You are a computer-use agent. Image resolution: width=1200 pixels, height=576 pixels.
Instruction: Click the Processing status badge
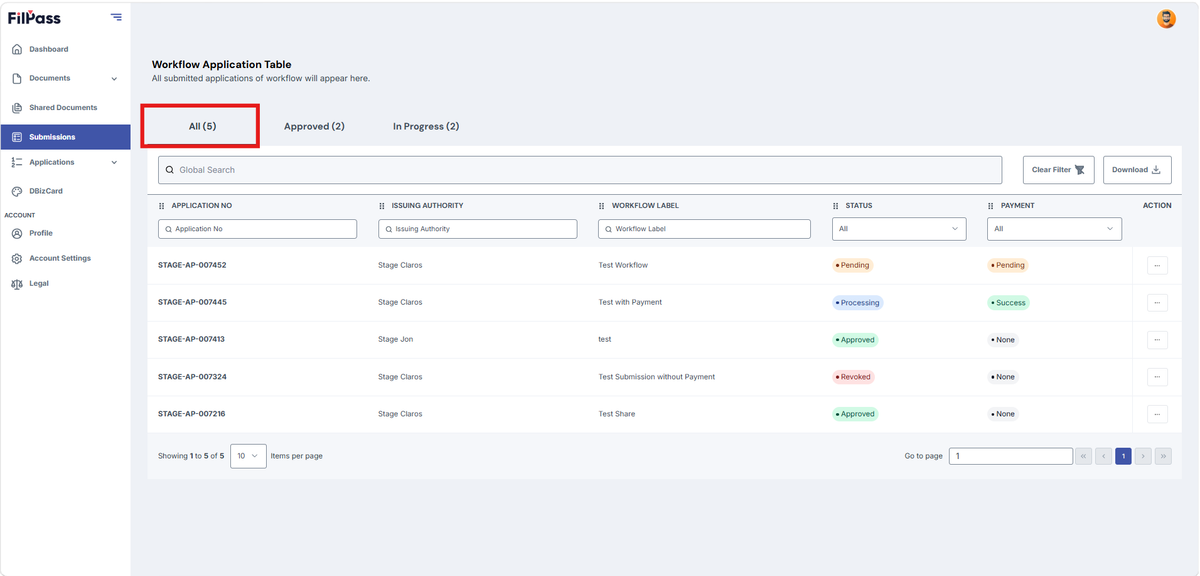pyautogui.click(x=857, y=302)
